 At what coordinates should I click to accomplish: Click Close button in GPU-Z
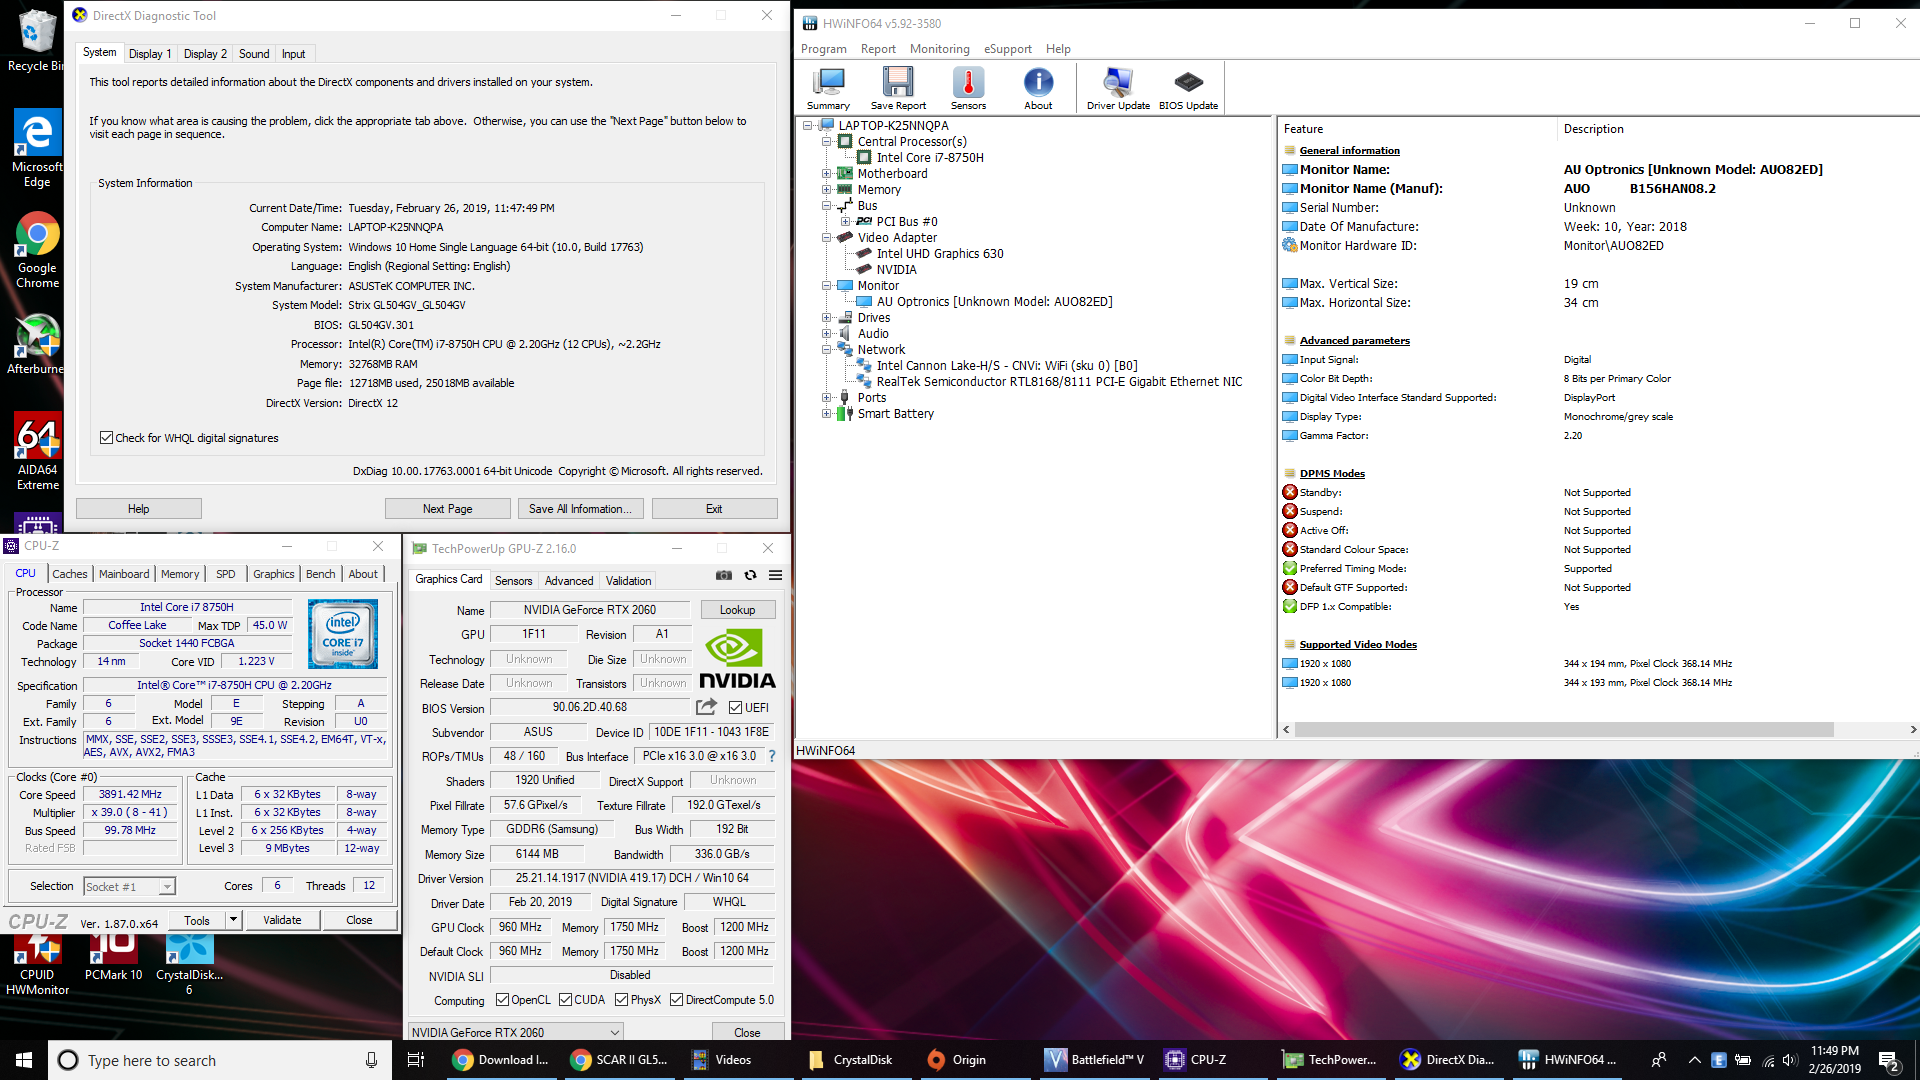coord(747,1033)
